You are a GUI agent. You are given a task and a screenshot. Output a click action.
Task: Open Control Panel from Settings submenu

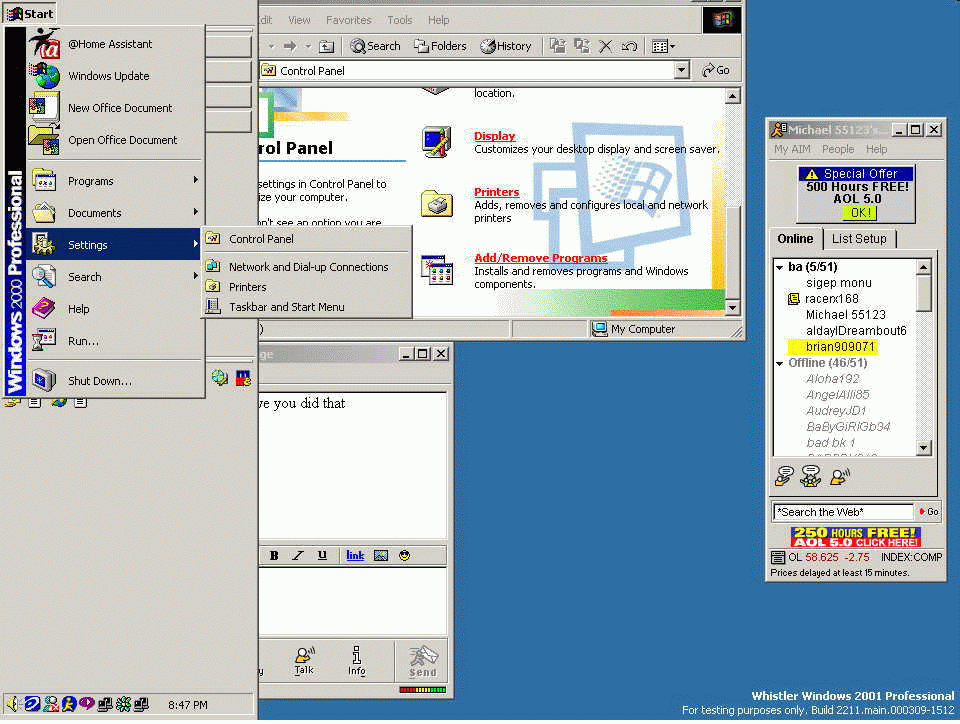tap(307, 239)
